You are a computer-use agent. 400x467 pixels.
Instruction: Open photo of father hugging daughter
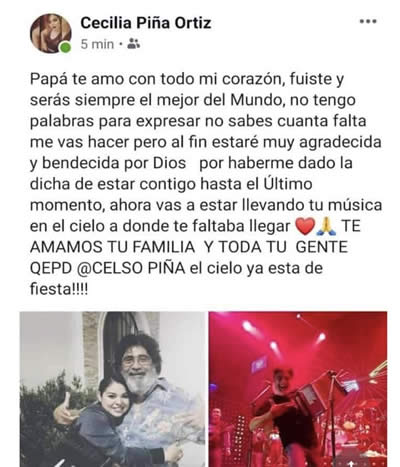[112, 389]
